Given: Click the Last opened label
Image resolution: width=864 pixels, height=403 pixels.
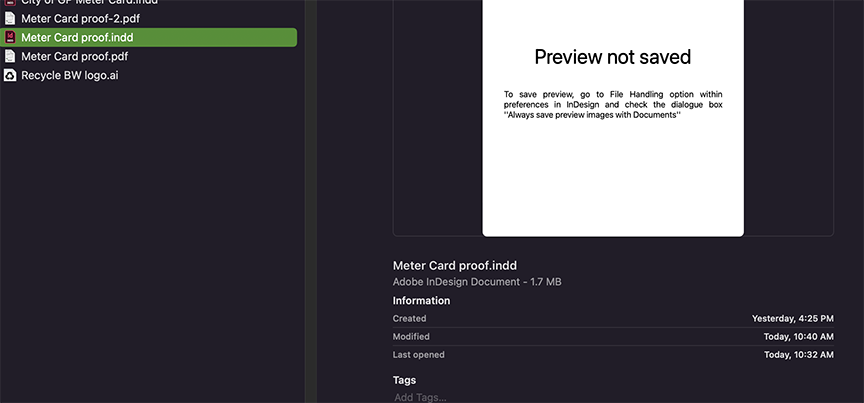Looking at the screenshot, I should click(418, 354).
